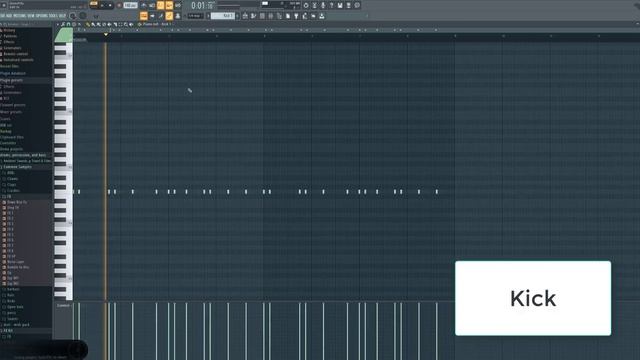Open the piano roll options menu arrow
The image size is (640, 360).
click(x=58, y=24)
